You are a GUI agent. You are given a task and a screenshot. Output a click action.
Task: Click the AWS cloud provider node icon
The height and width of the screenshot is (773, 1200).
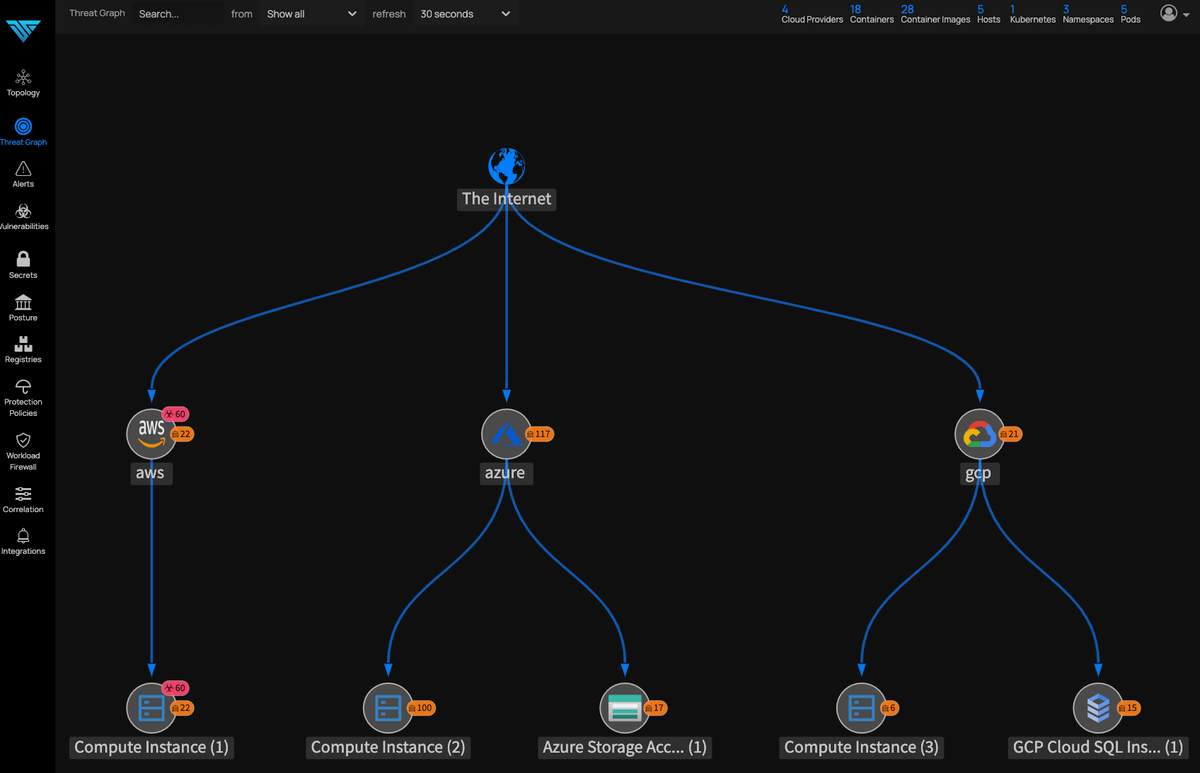pyautogui.click(x=150, y=433)
